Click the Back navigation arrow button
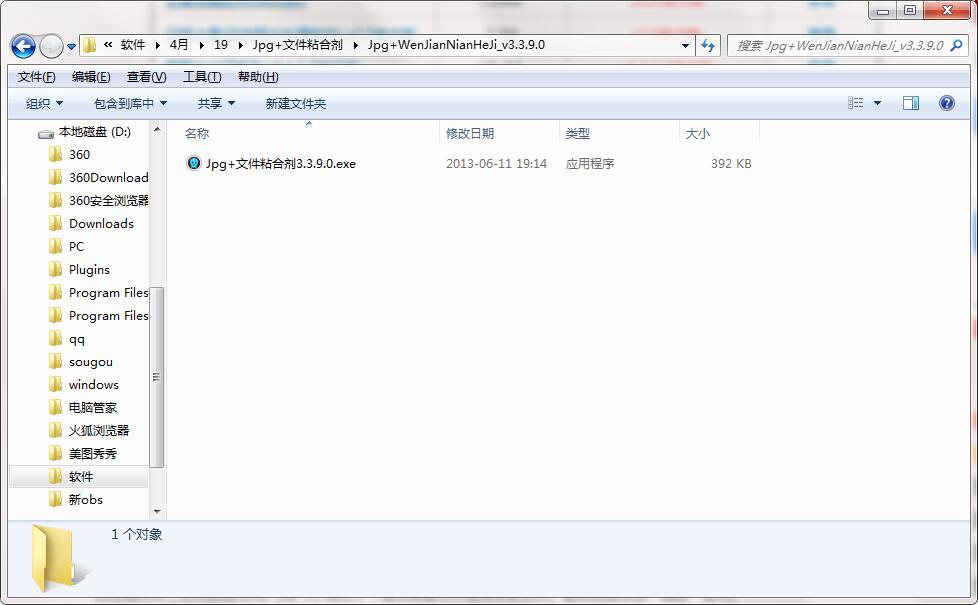Screen dimensions: 978x605 pos(24,46)
